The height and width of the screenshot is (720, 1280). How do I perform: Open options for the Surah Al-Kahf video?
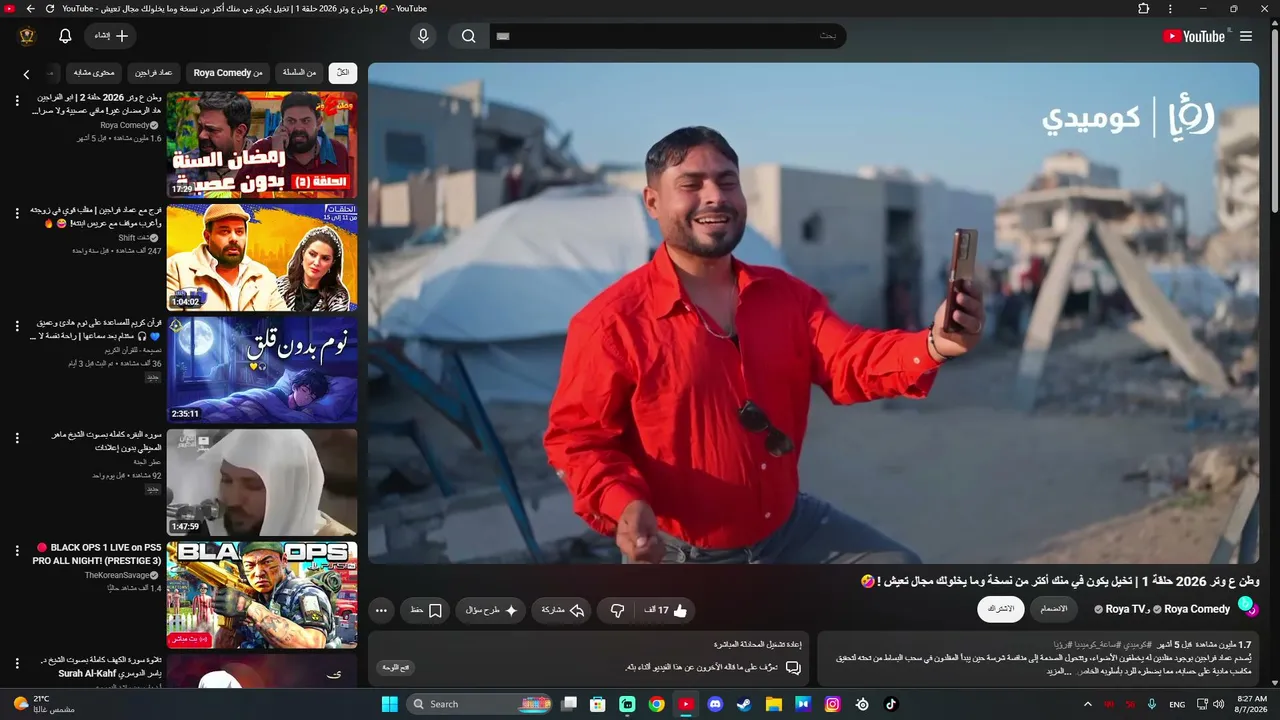pos(17,663)
